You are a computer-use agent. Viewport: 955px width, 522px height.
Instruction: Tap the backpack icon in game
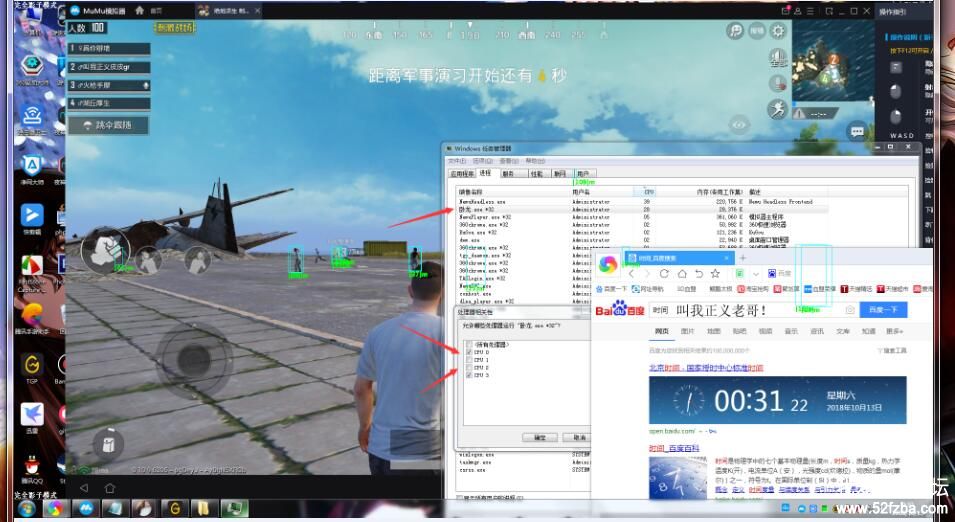click(108, 444)
